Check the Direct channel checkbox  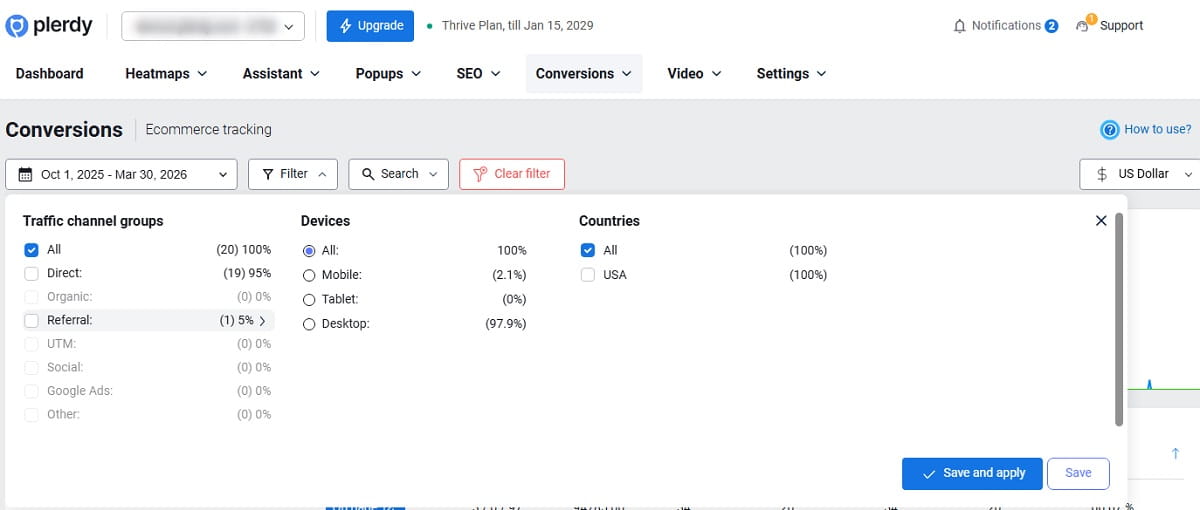[31, 273]
